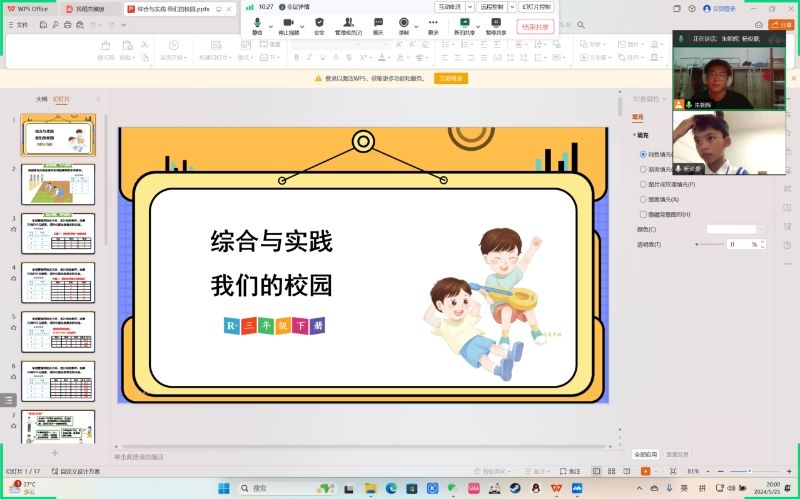Expand the more options menu in meeting toolbar

pyautogui.click(x=433, y=22)
